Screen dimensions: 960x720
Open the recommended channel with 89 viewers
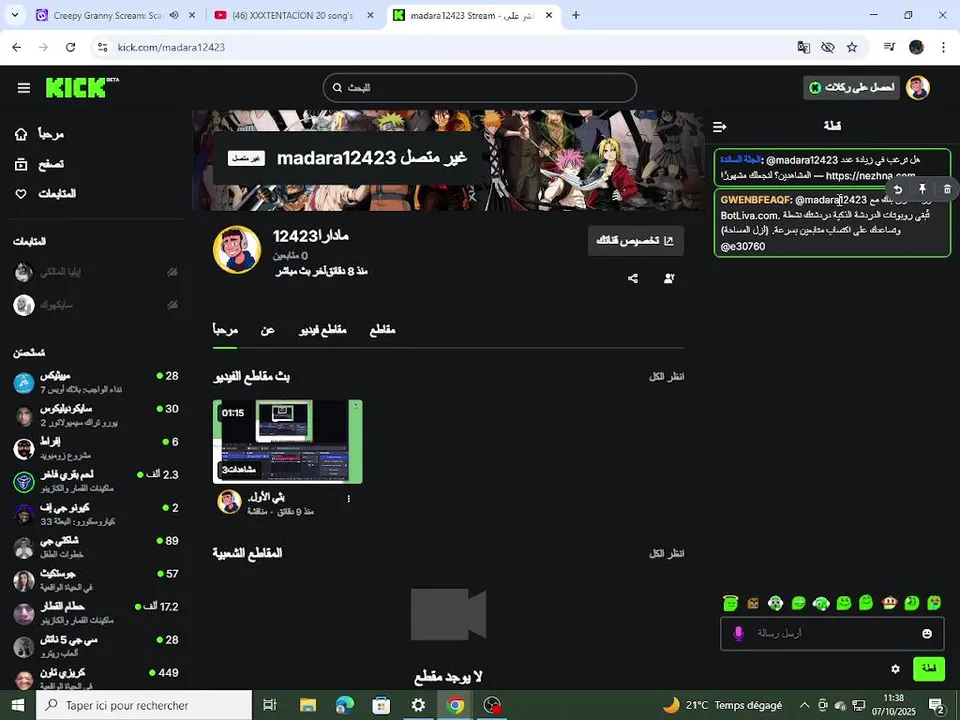coord(96,547)
